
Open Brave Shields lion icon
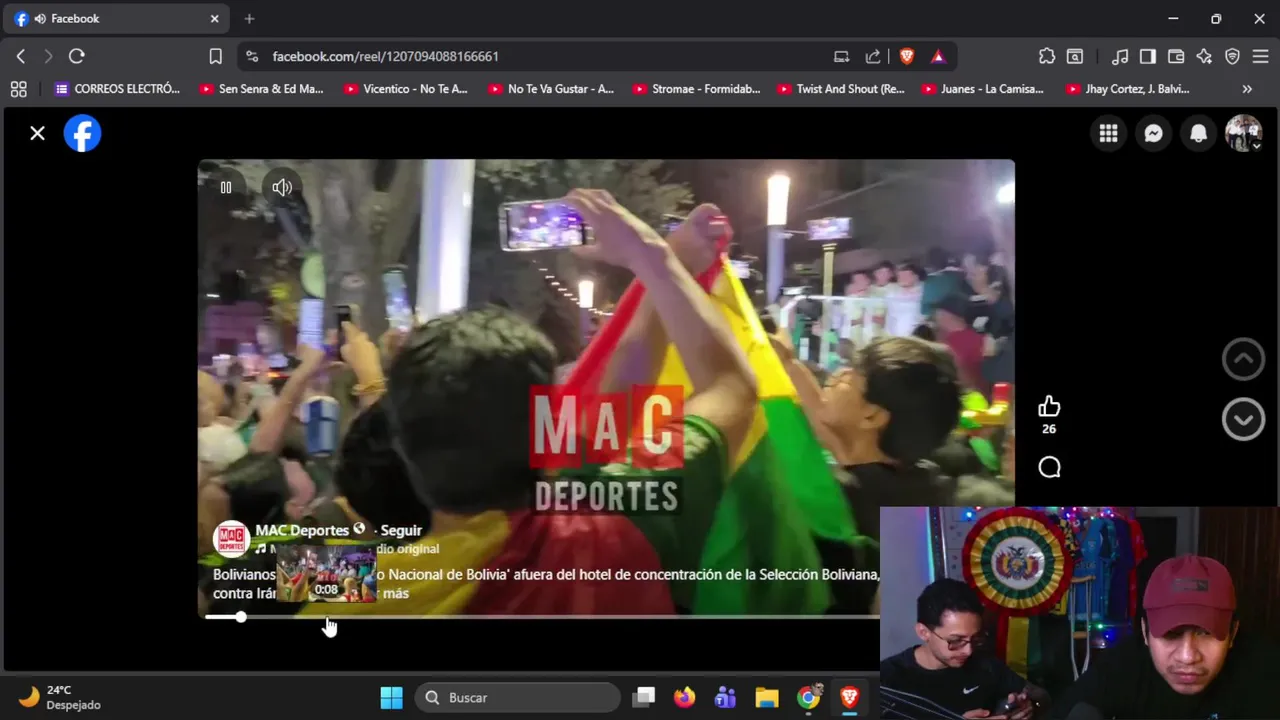(907, 56)
